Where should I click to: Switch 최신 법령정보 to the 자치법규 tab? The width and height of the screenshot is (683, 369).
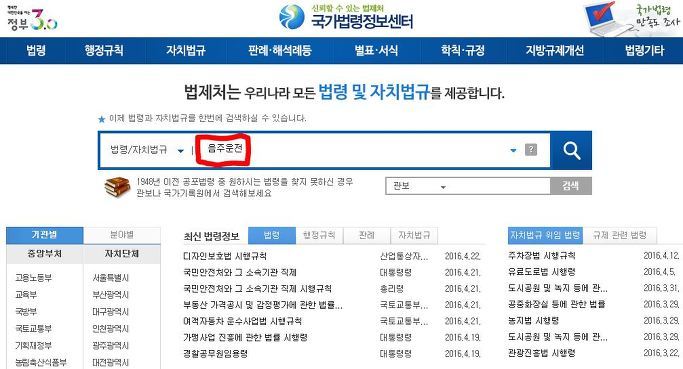pos(414,236)
